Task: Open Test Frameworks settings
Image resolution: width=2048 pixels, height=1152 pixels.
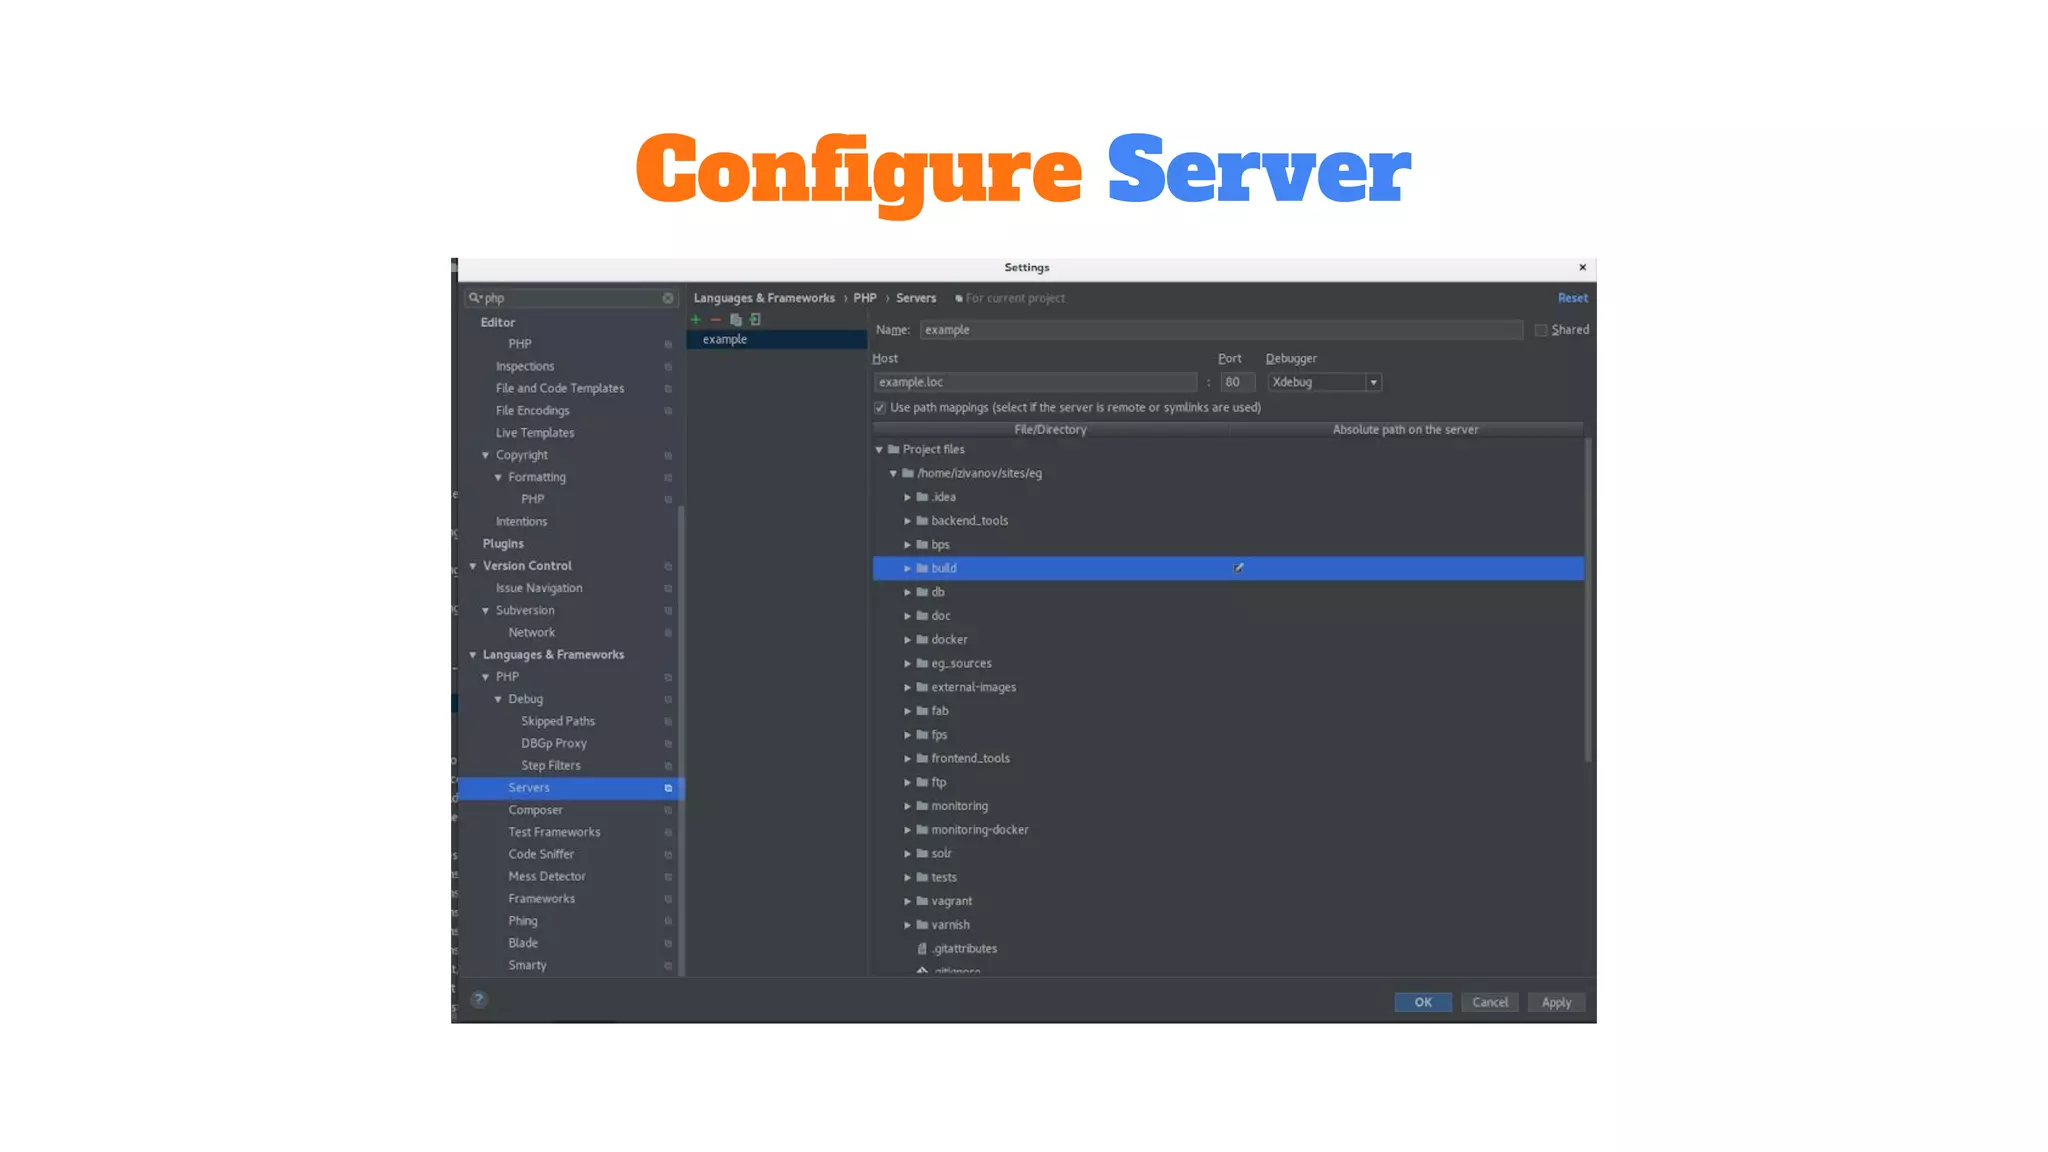Action: 554,832
